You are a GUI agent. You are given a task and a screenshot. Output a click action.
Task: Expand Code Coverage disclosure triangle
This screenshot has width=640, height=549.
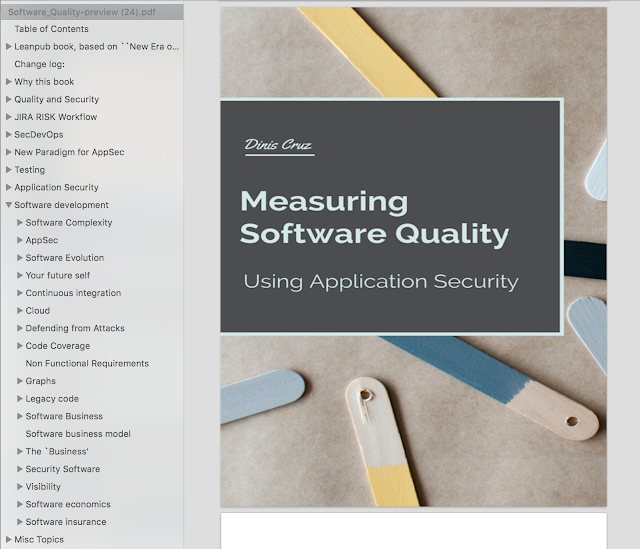click(19, 346)
